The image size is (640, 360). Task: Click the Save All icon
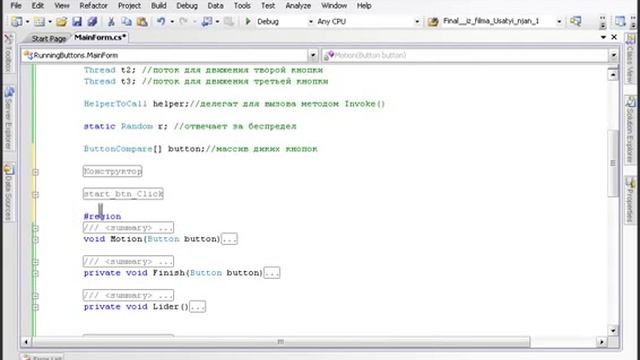92,22
